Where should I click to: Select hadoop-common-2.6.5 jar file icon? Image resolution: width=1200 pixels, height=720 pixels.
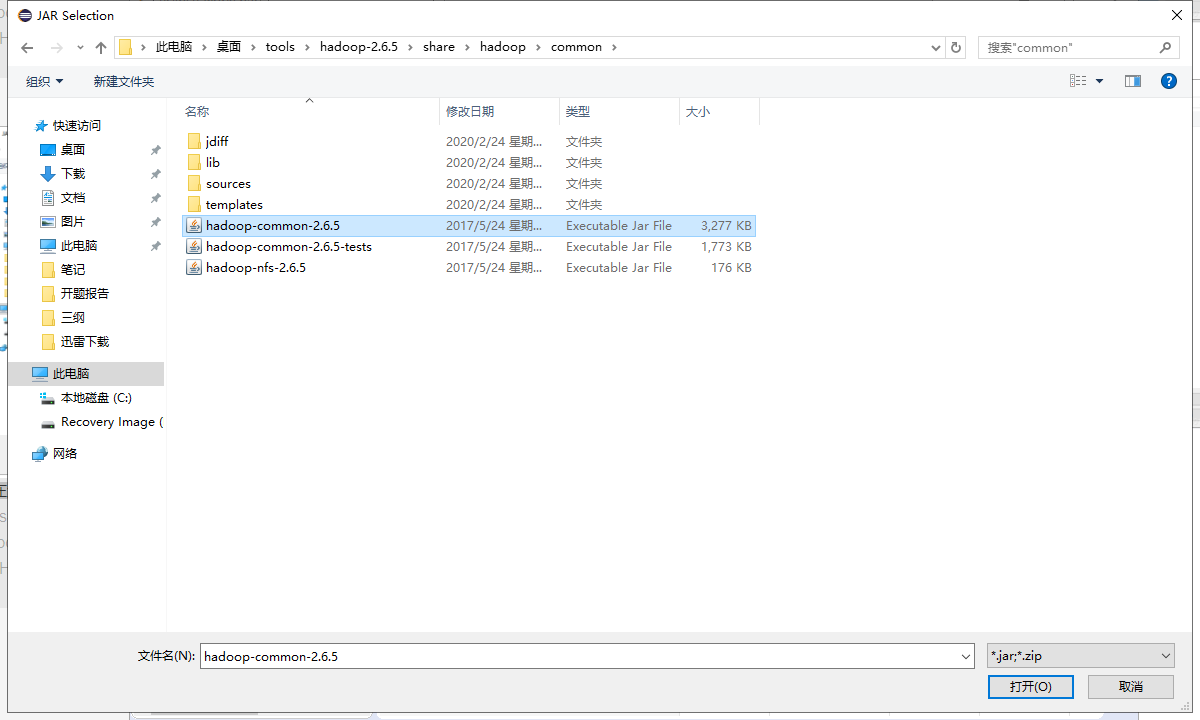pos(194,225)
